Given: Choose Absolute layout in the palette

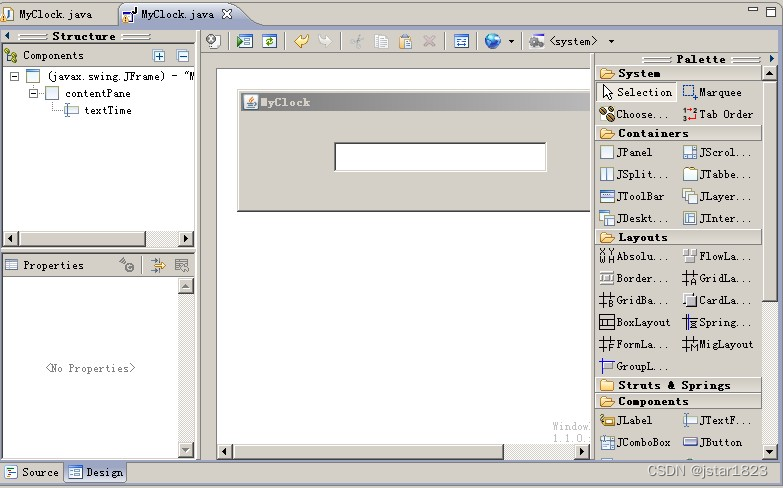Looking at the screenshot, I should [633, 256].
